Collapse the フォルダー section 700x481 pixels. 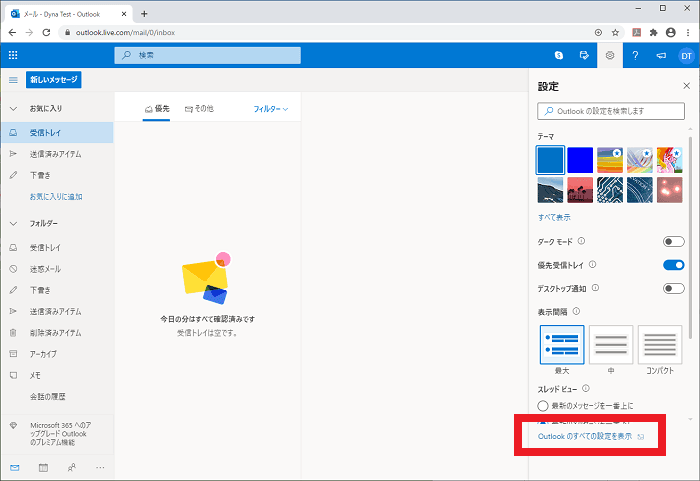click(13, 223)
